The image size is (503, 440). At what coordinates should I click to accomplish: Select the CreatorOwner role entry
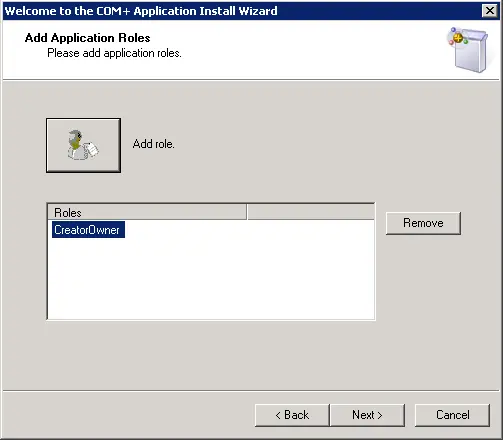coord(88,230)
